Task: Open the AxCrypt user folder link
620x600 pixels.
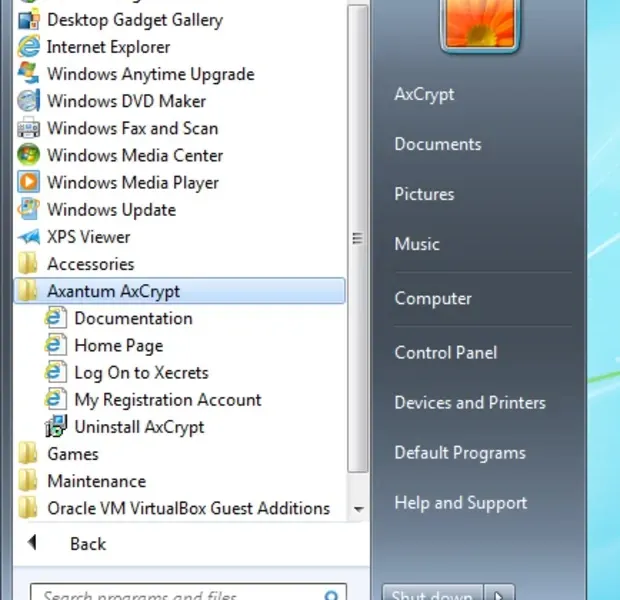Action: point(424,95)
